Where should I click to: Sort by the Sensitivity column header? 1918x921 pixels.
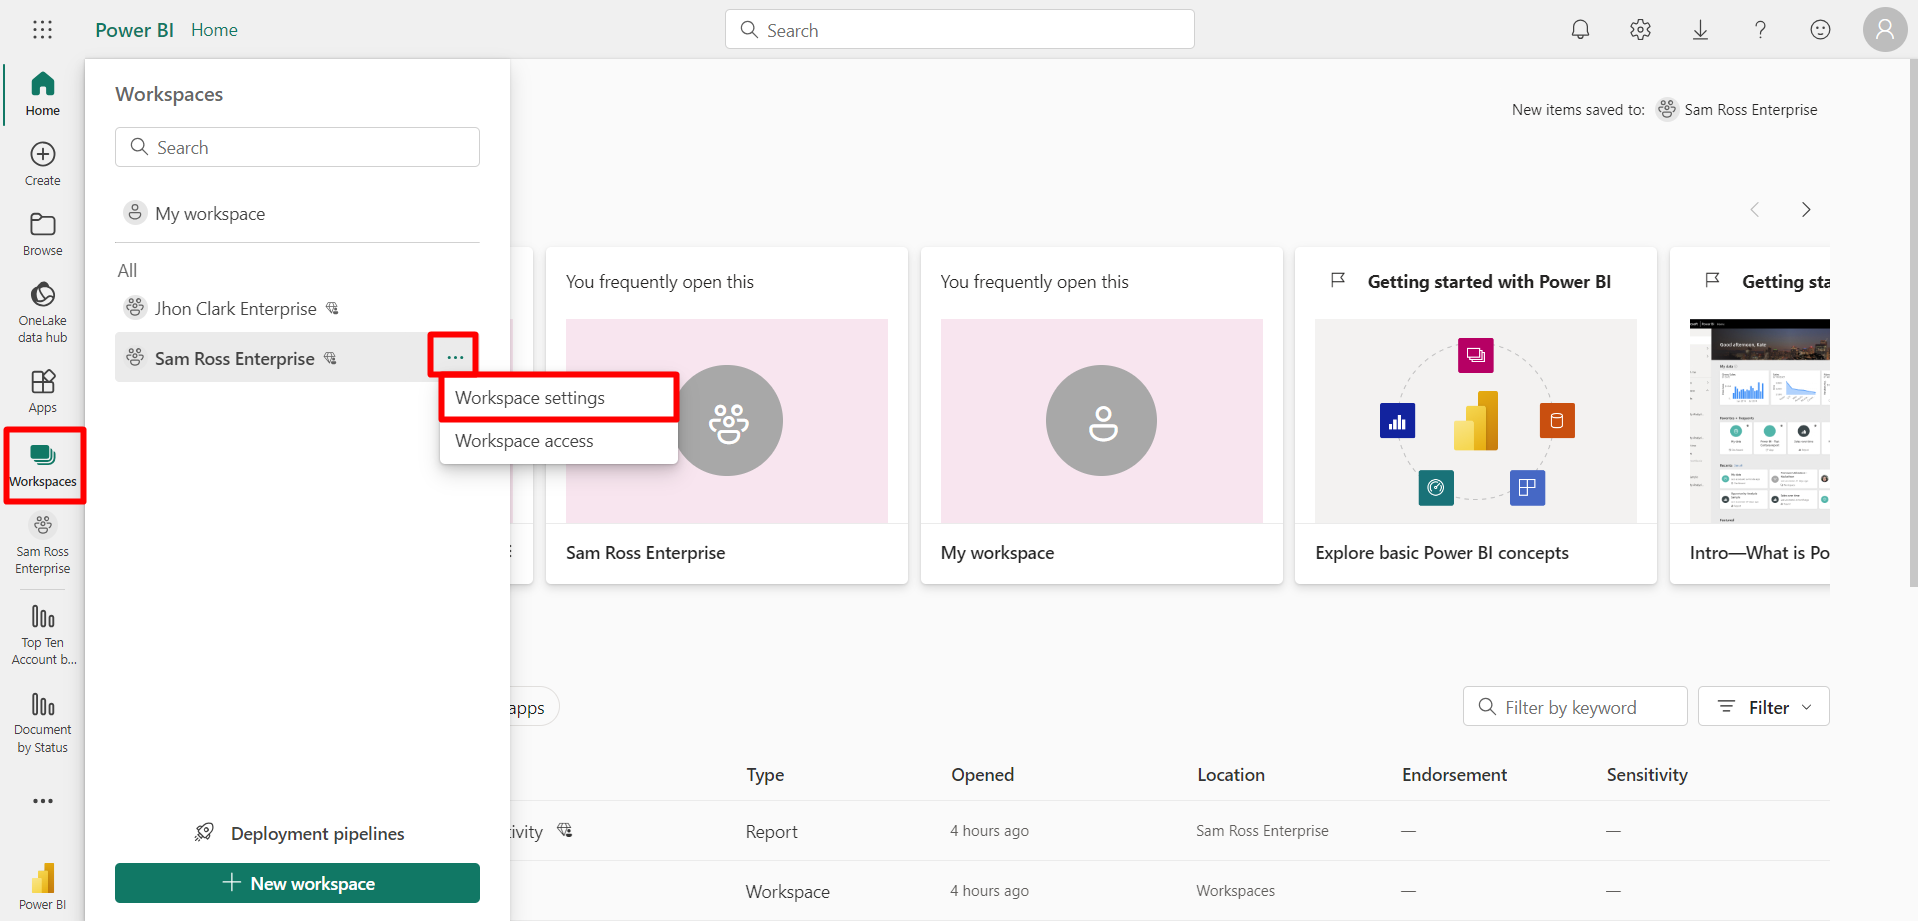(x=1647, y=774)
